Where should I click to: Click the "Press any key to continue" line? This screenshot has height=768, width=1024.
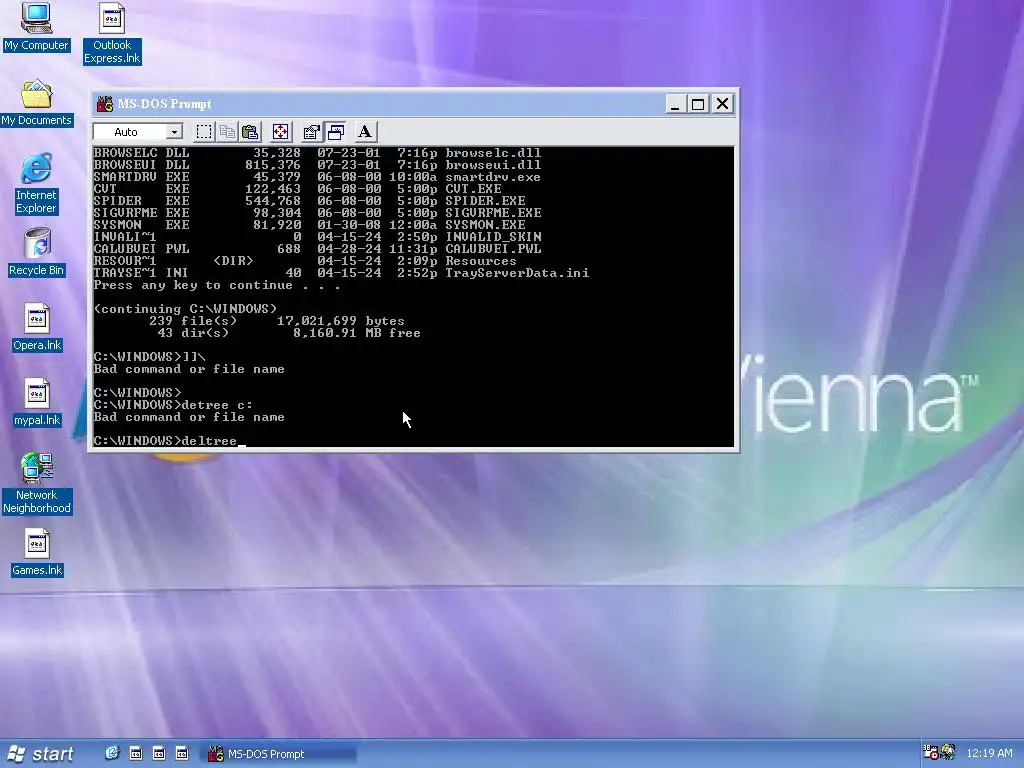pyautogui.click(x=217, y=285)
